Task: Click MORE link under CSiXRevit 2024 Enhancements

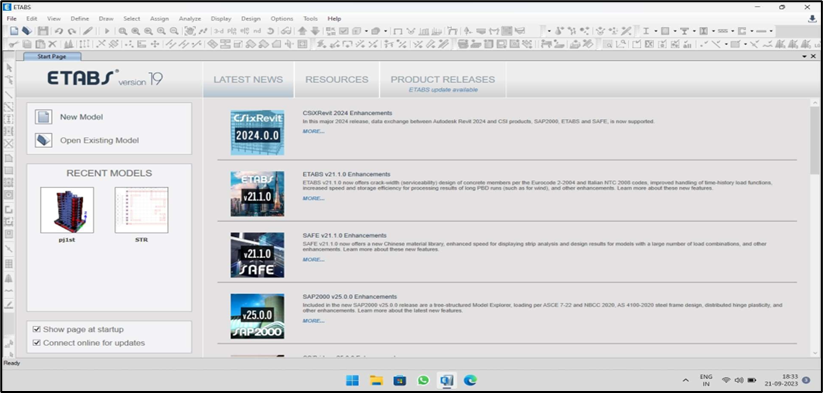Action: [x=313, y=132]
